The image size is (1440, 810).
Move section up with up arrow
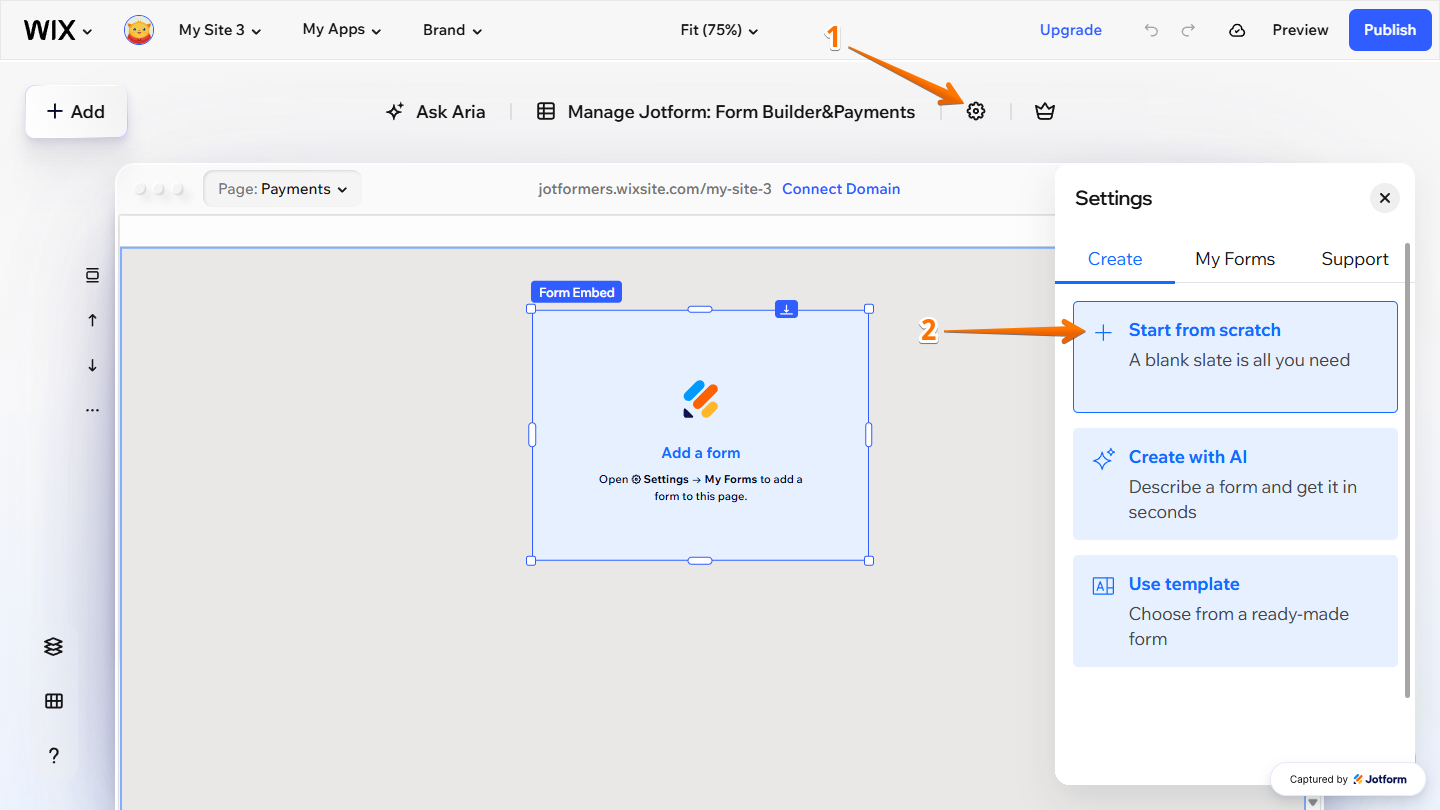[92, 320]
